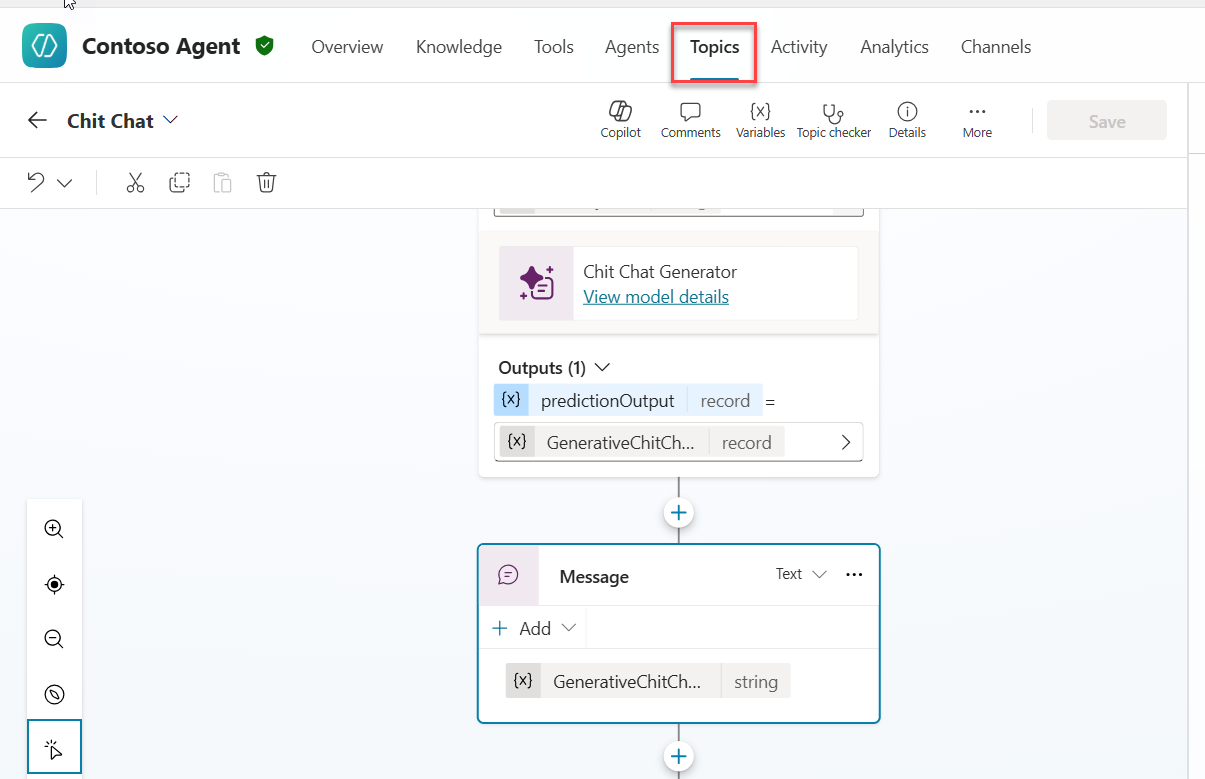1205x779 pixels.
Task: Click the Cut scissors icon
Action: coord(135,183)
